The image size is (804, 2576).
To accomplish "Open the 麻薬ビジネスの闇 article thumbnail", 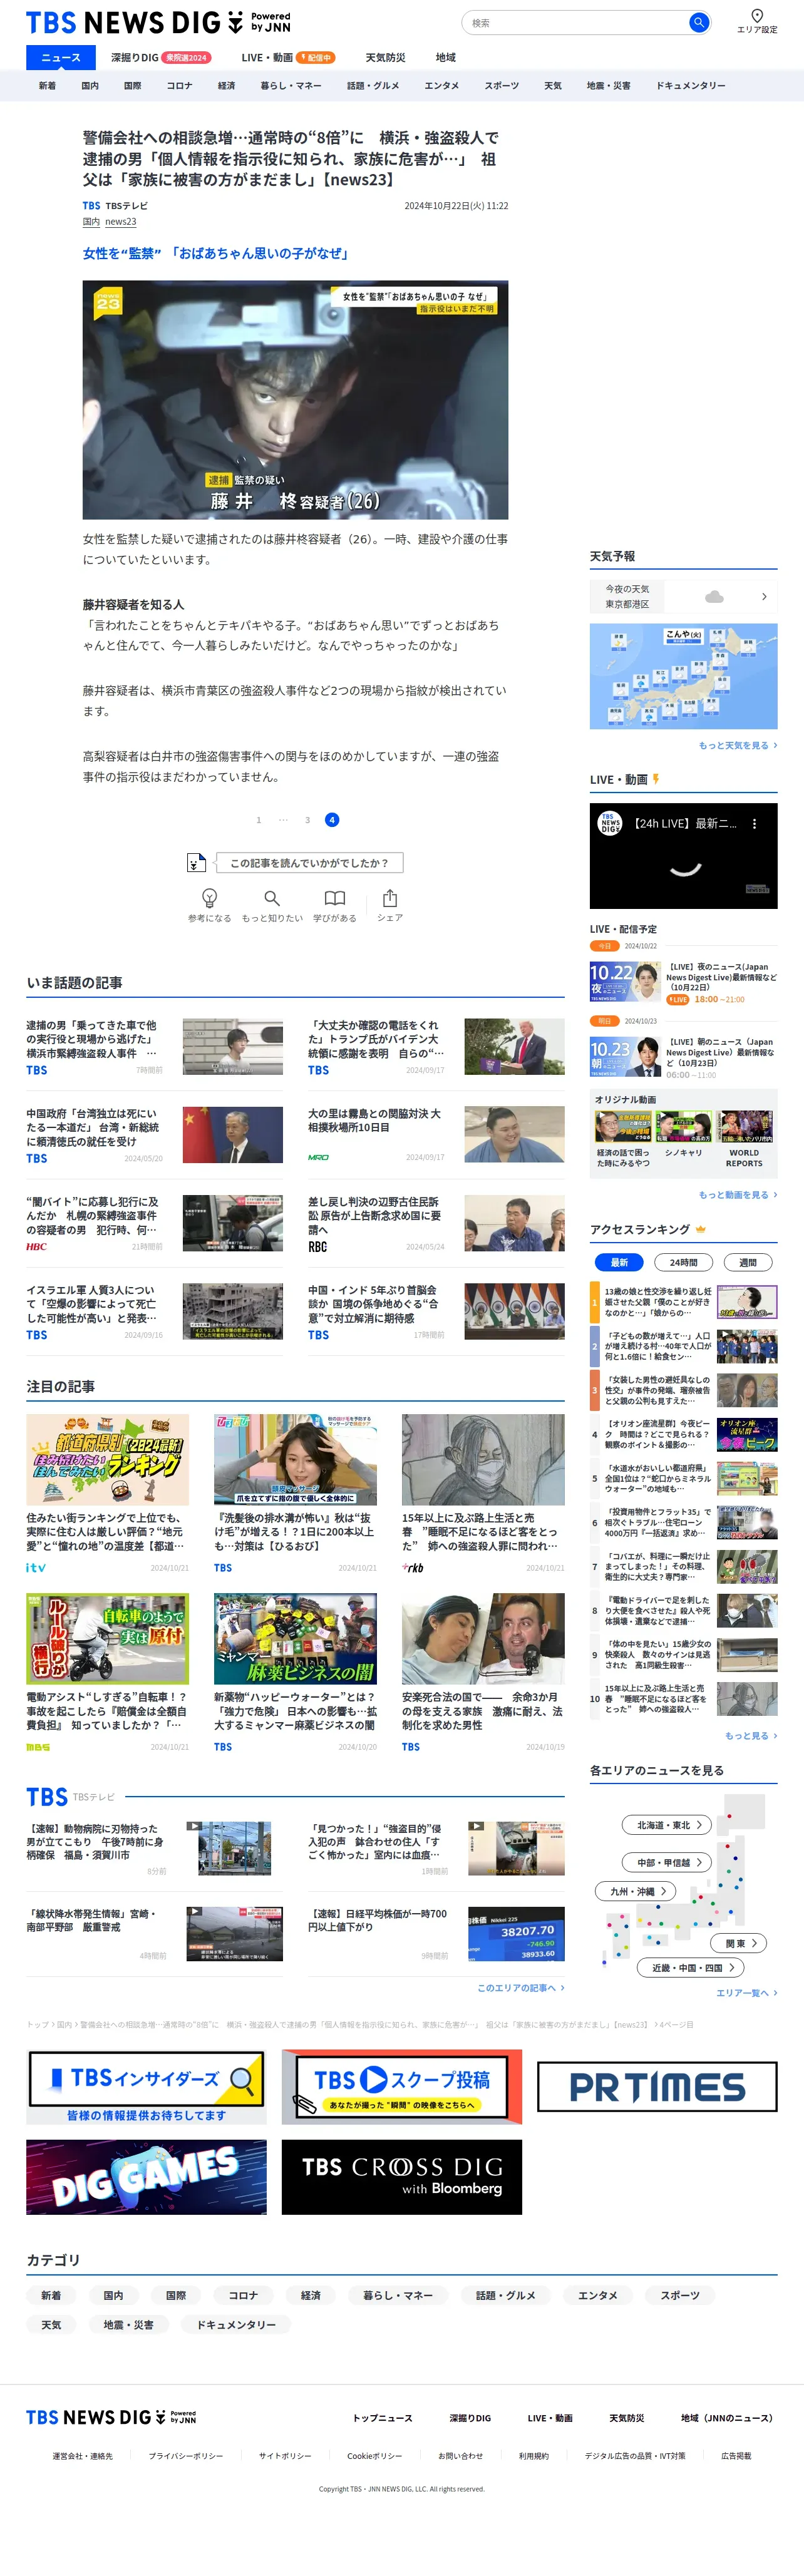I will point(295,1638).
